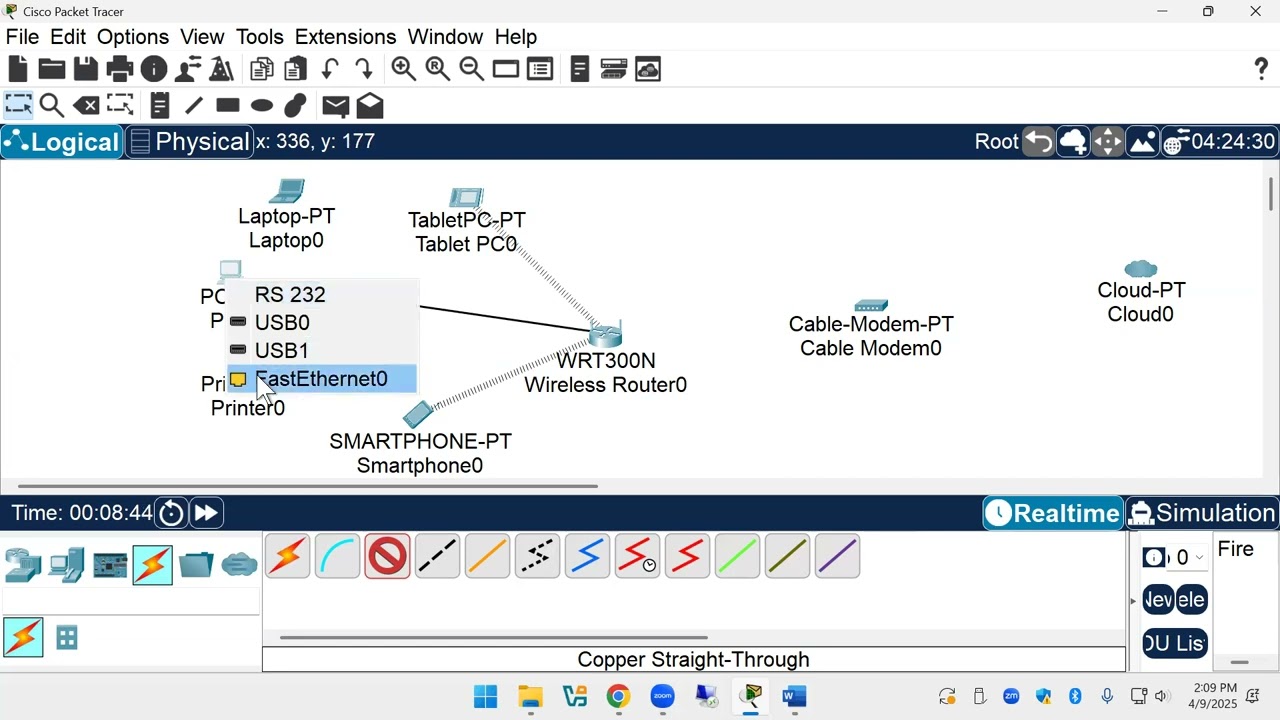1280x720 pixels.
Task: Pick the Delete tool
Action: click(x=86, y=105)
